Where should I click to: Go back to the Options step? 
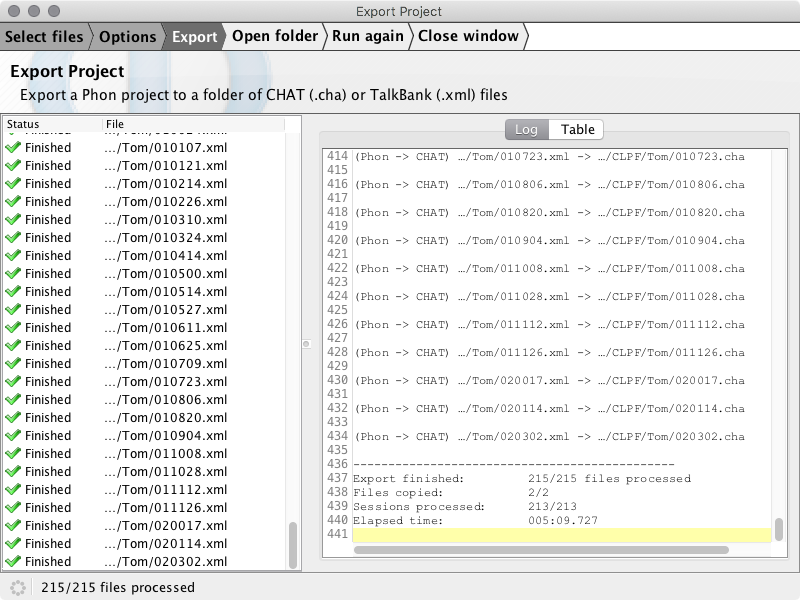[128, 37]
